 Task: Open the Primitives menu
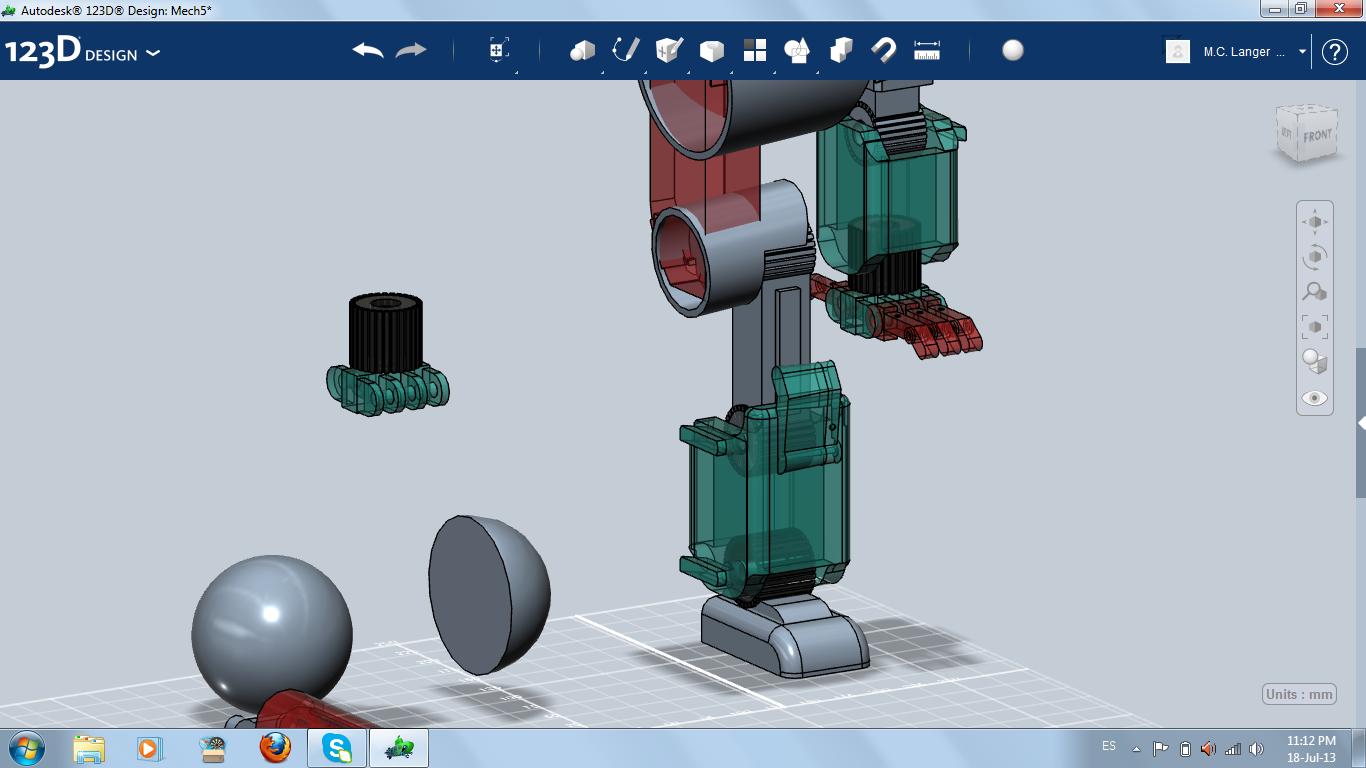pos(582,50)
